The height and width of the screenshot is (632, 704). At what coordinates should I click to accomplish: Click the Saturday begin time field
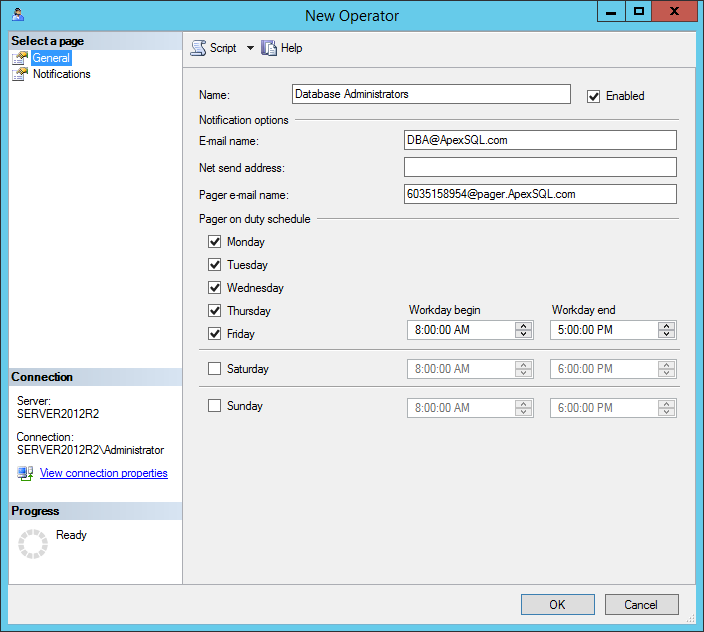click(470, 369)
